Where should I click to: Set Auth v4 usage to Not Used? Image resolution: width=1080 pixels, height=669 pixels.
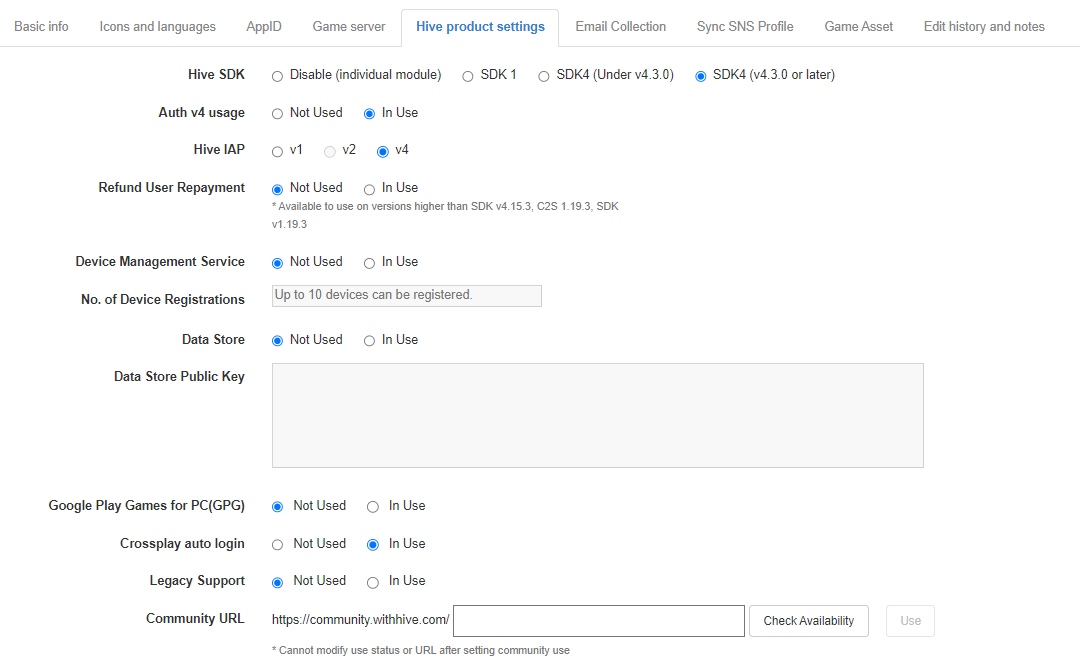point(278,114)
